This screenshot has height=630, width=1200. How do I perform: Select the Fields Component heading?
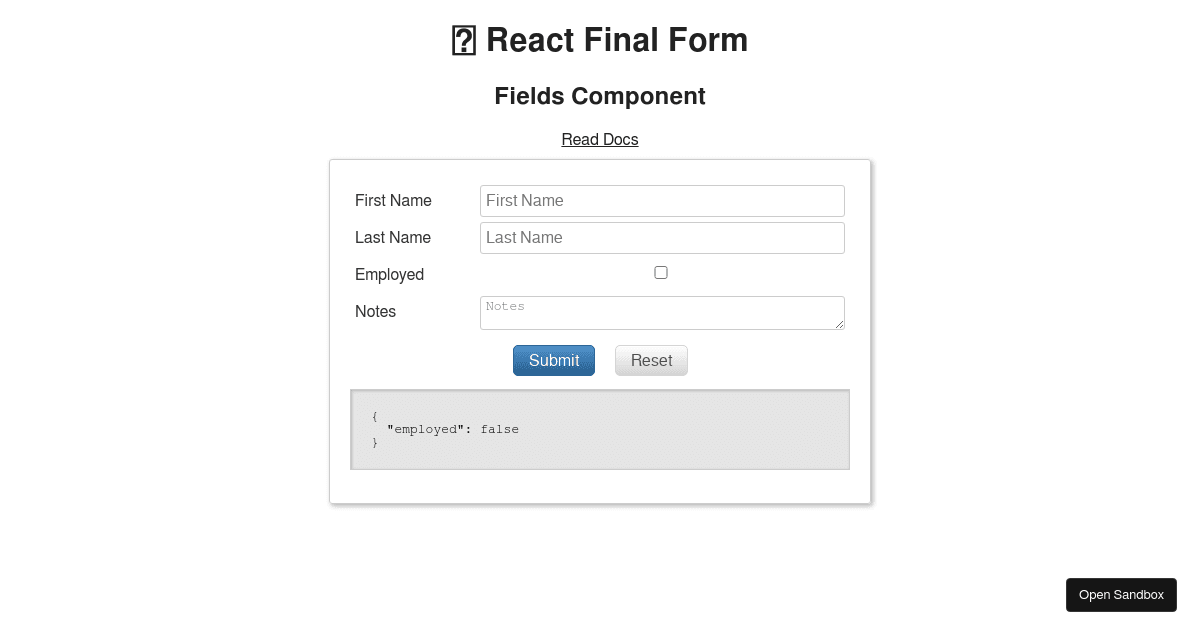(599, 96)
